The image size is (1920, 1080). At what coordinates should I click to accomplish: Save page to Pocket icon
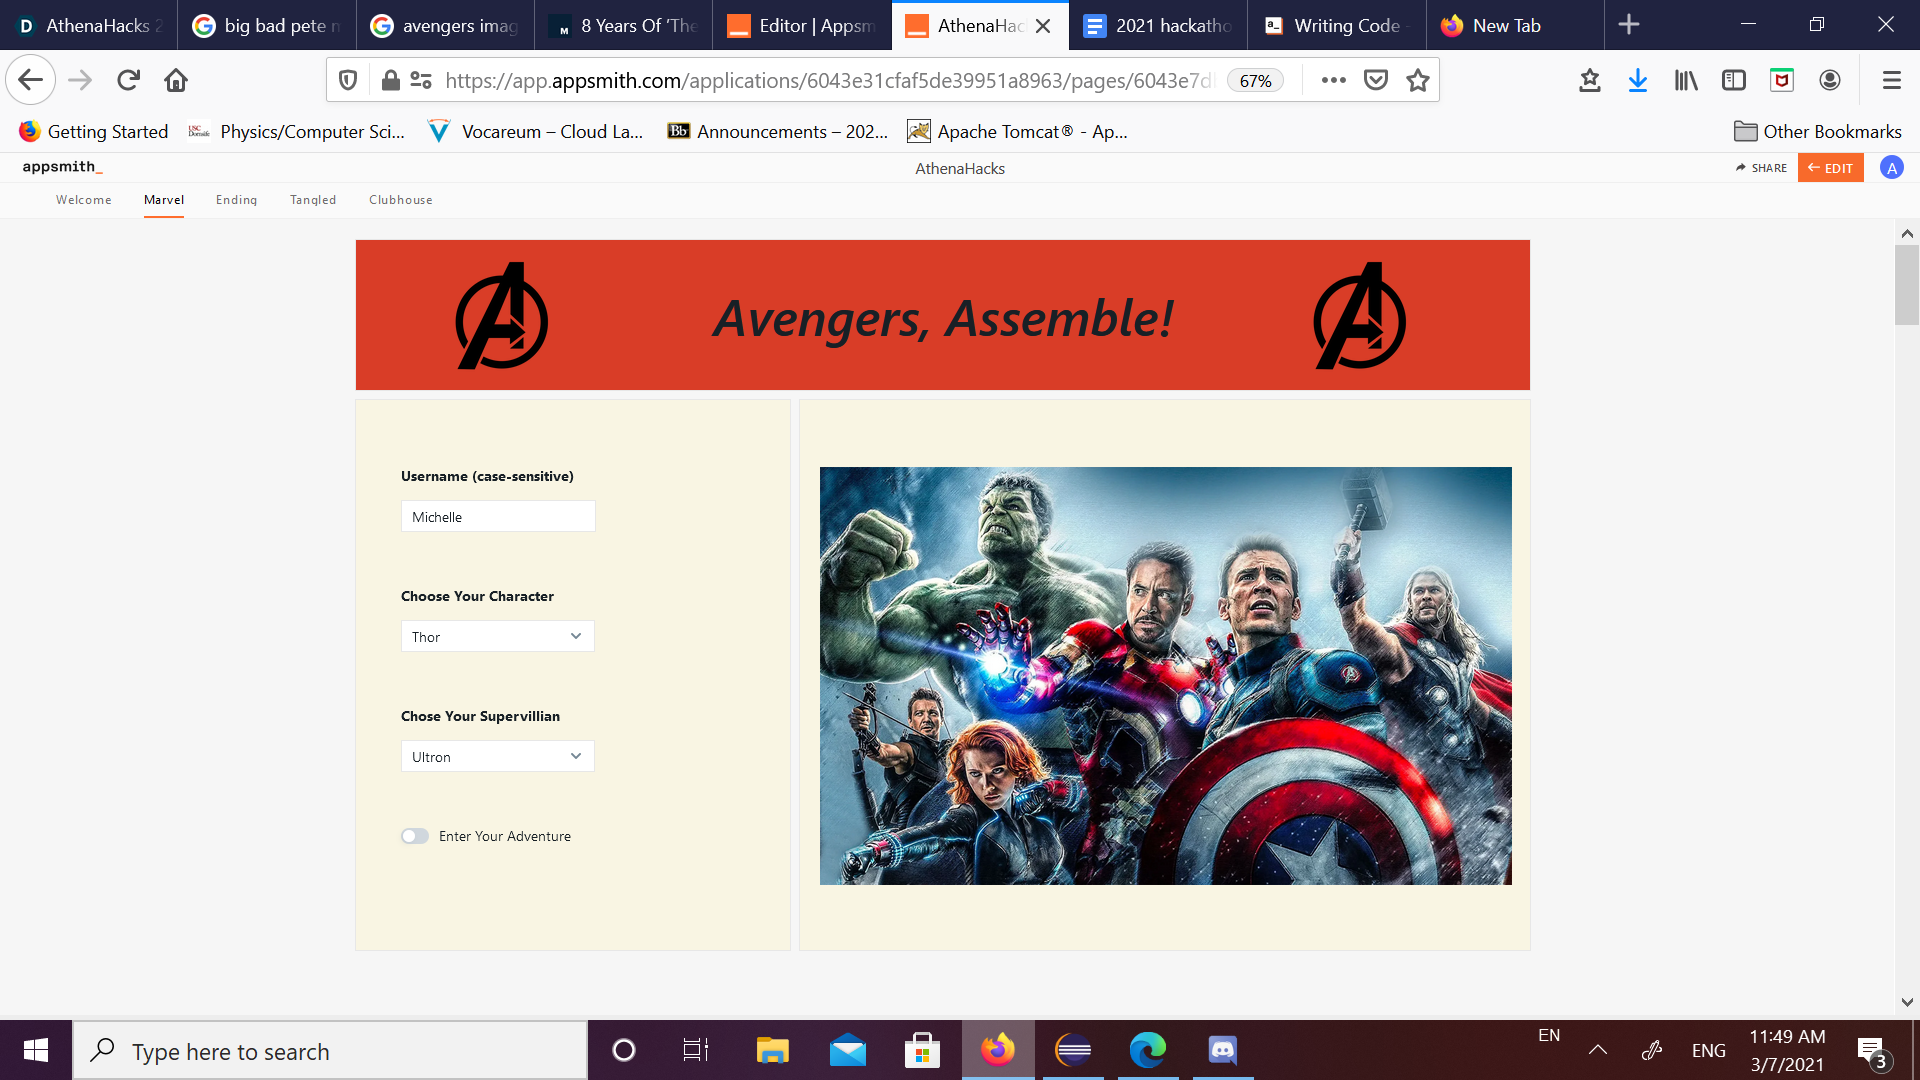coord(1376,80)
